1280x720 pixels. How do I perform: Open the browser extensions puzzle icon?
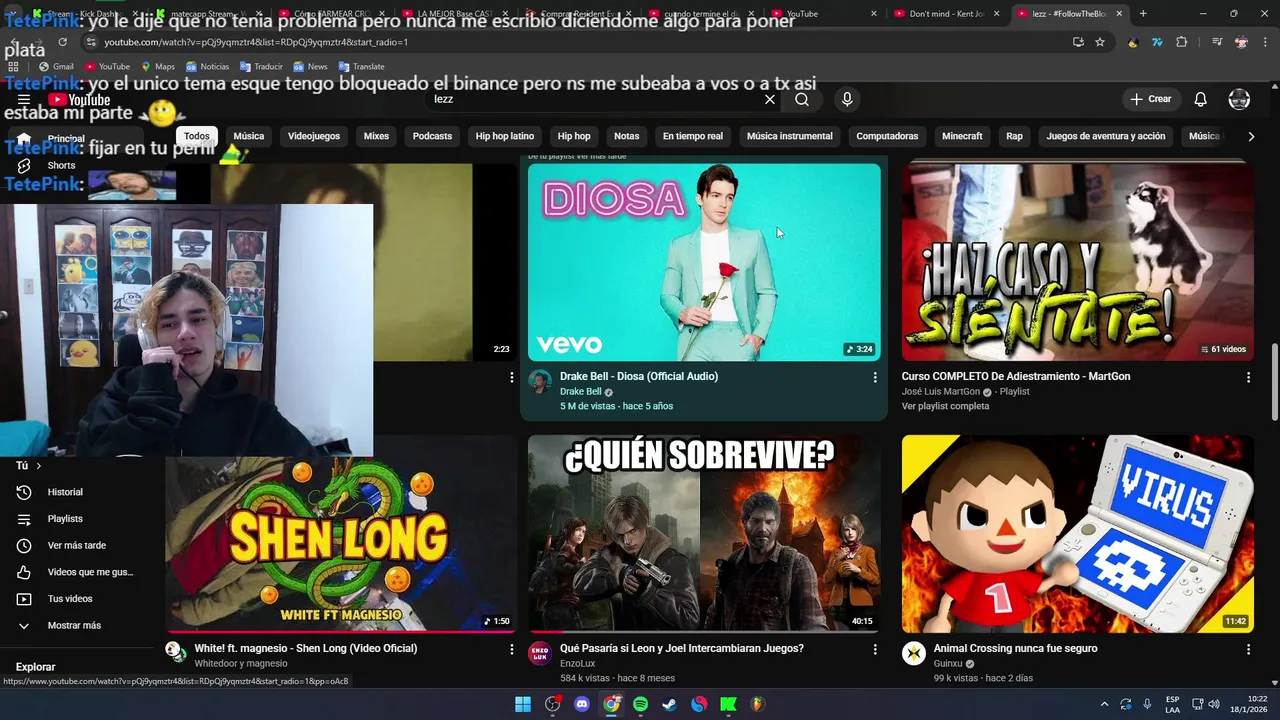1182,42
